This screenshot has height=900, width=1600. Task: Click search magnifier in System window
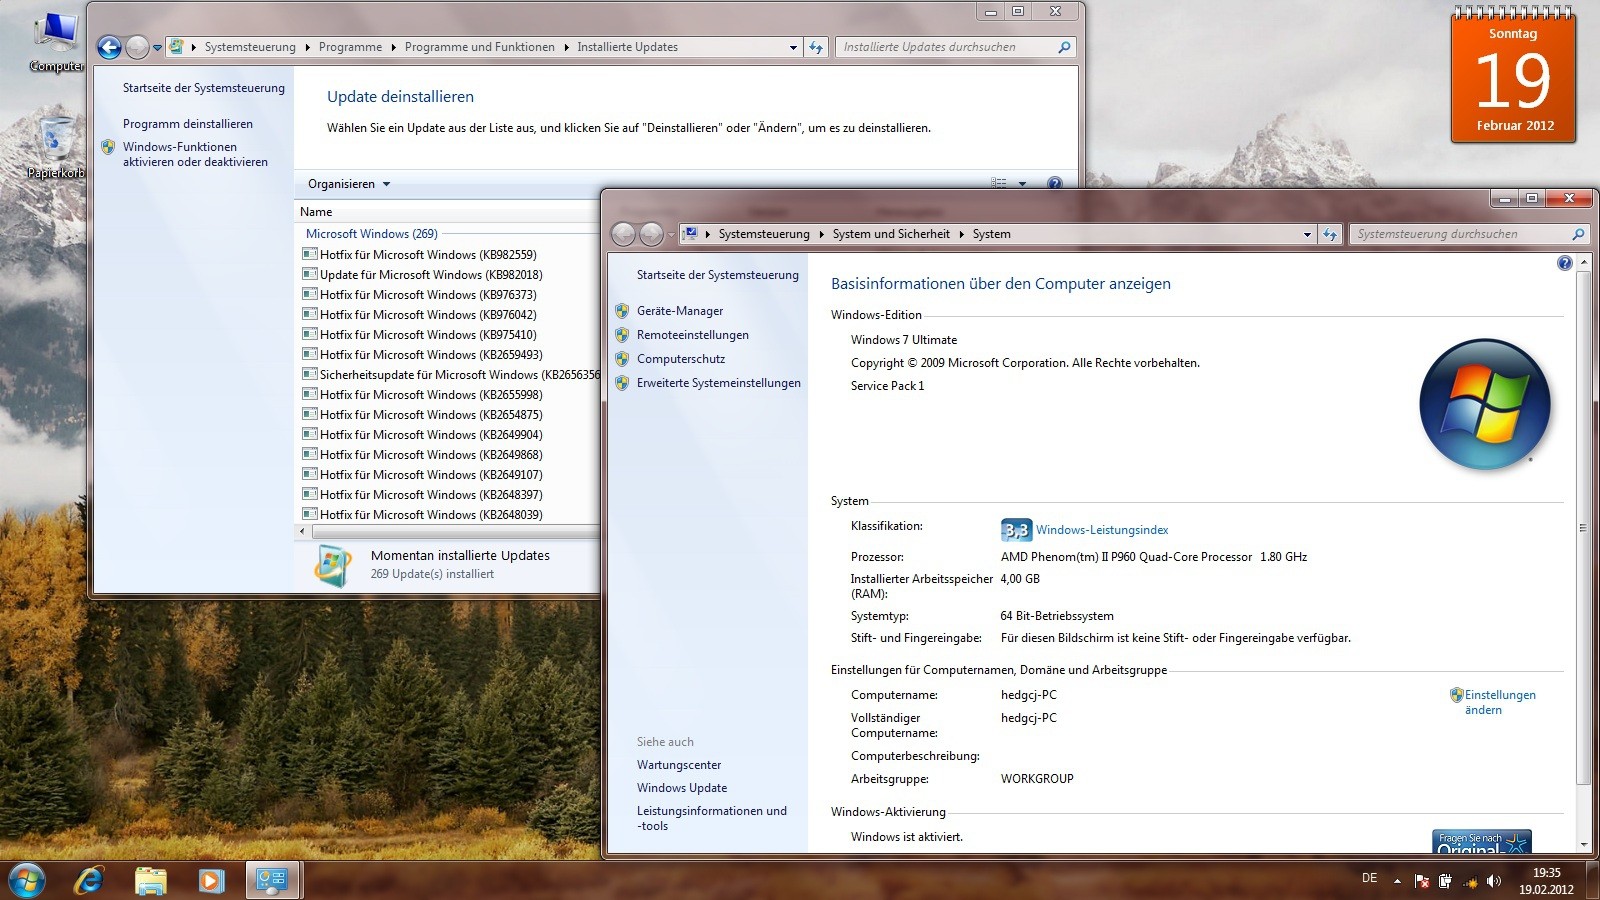click(1578, 234)
